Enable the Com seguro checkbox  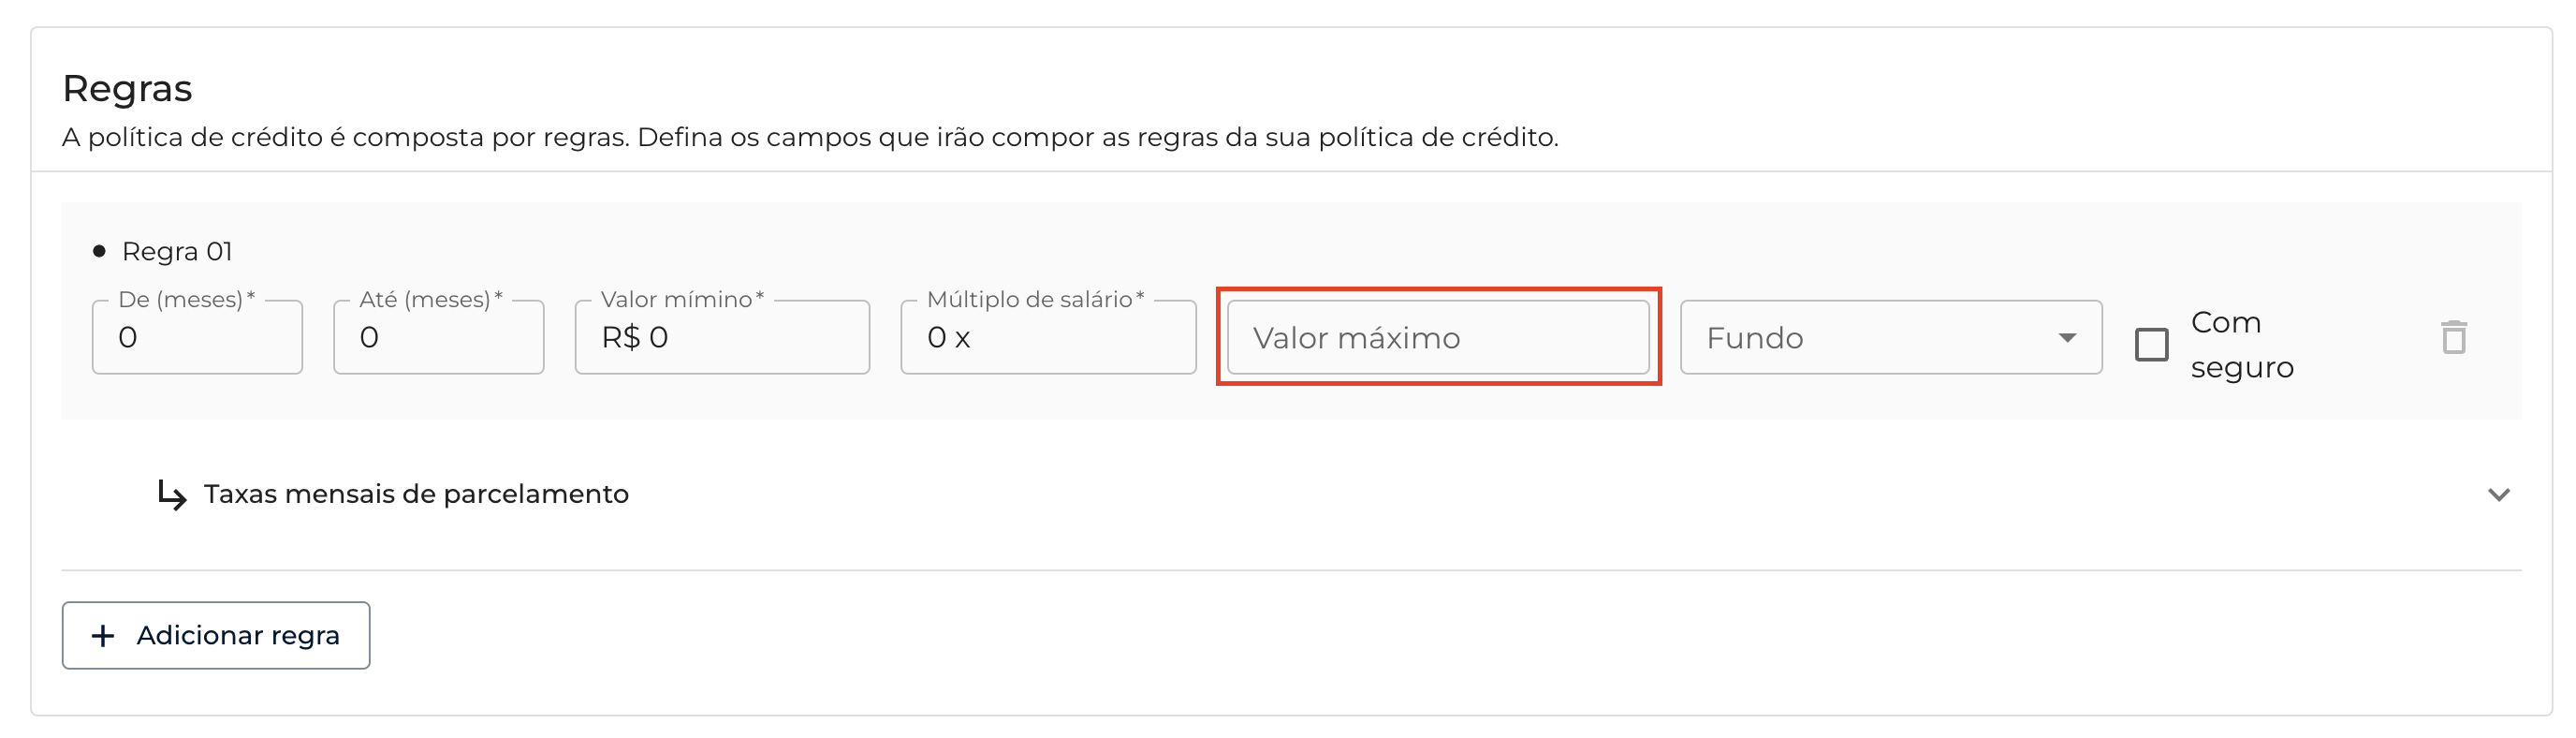tap(2151, 344)
